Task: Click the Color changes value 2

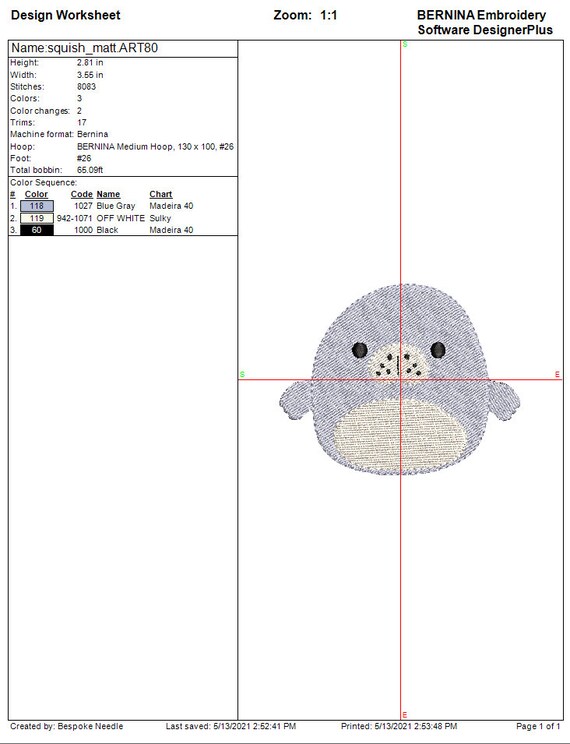Action: click(79, 111)
